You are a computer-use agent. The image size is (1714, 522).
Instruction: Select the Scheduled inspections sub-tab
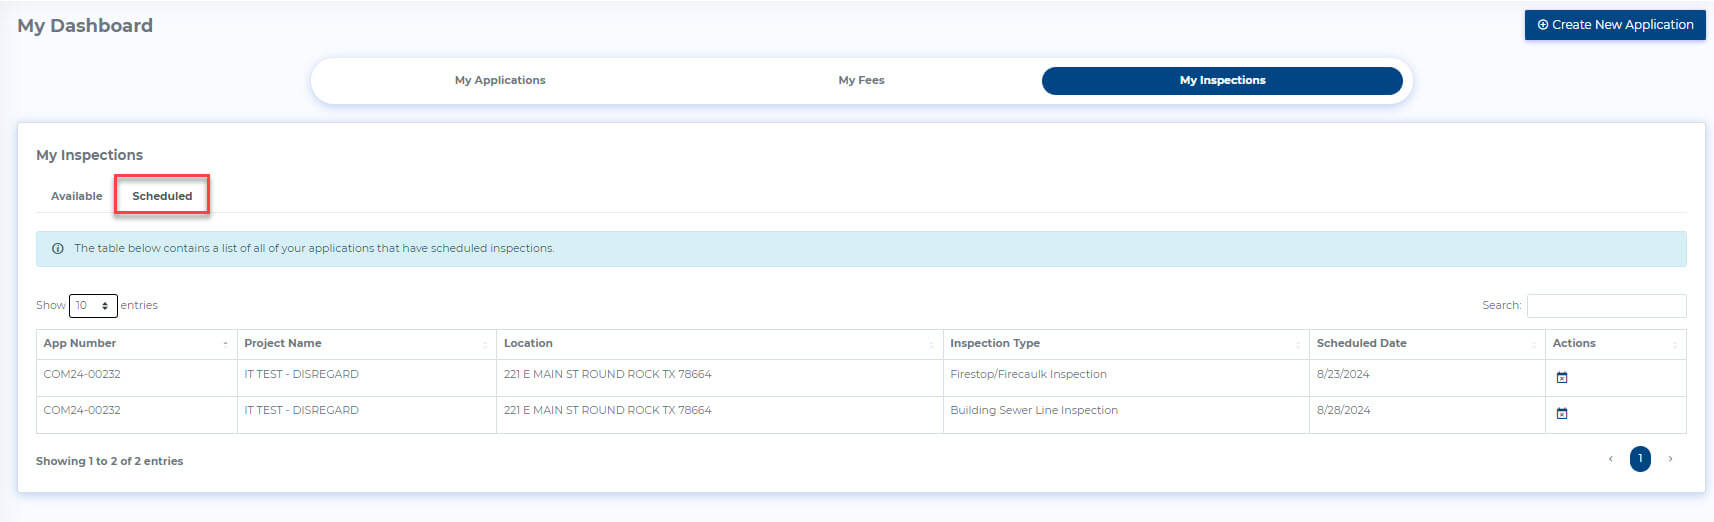click(x=162, y=196)
